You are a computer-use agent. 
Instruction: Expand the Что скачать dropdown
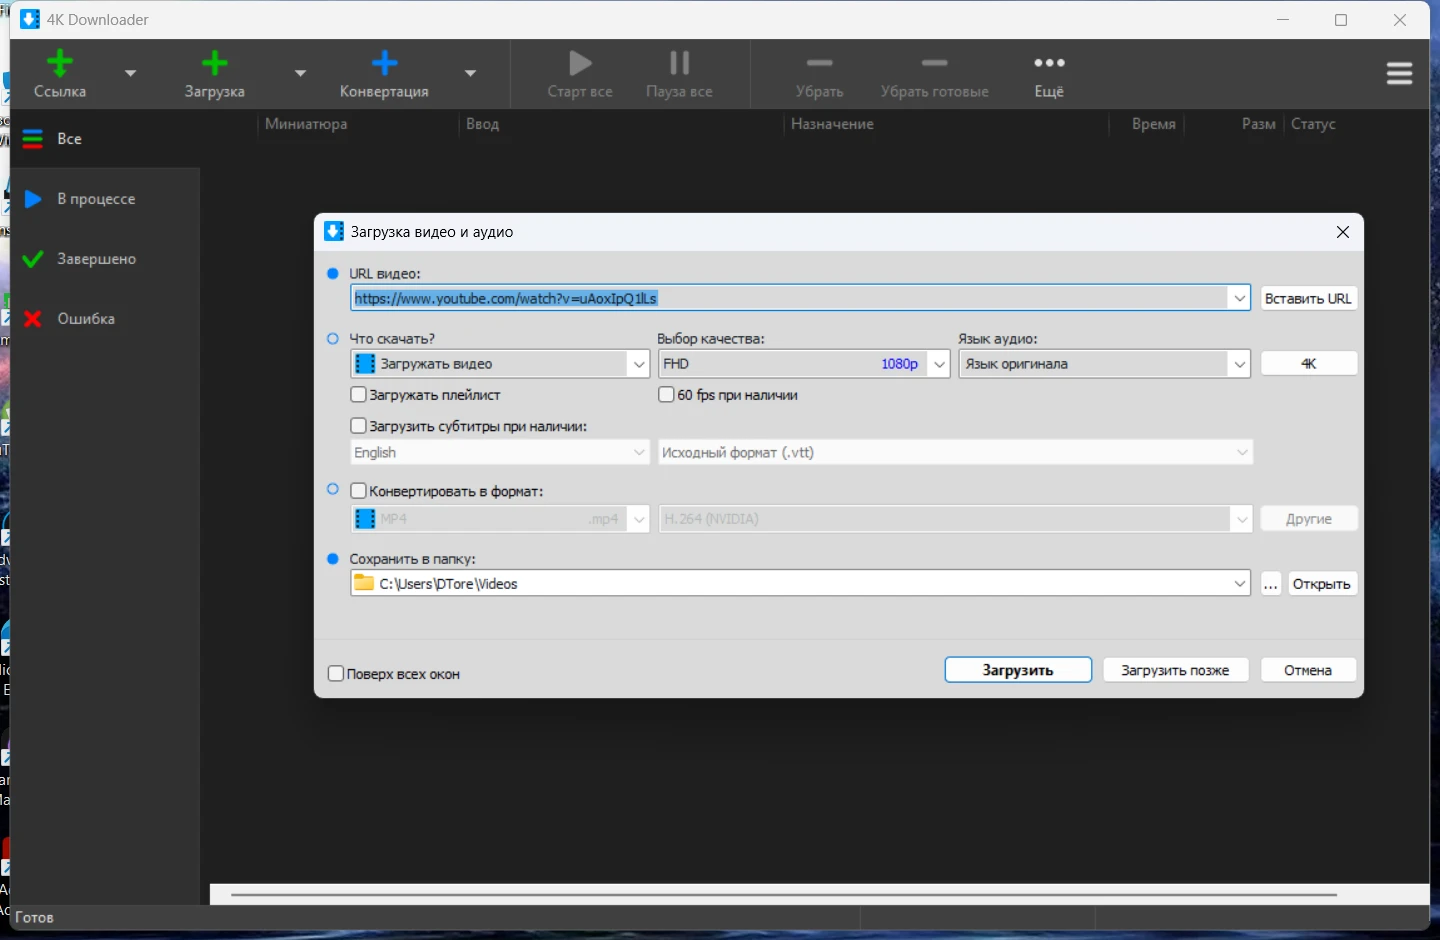(x=639, y=364)
